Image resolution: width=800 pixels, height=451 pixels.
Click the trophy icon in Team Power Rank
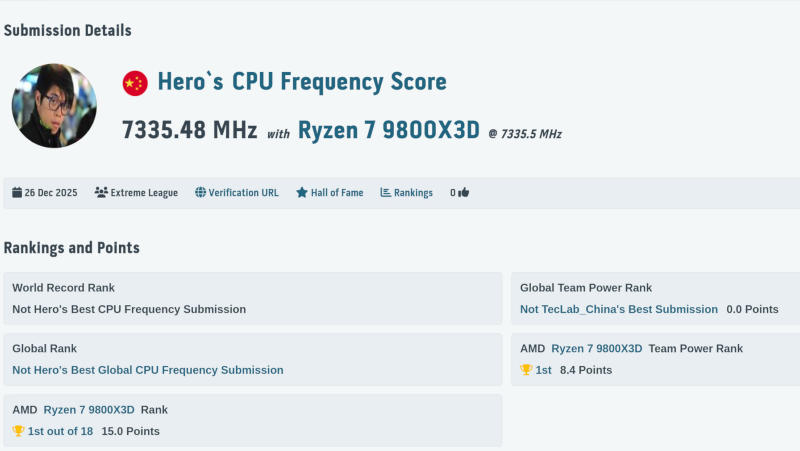point(526,370)
